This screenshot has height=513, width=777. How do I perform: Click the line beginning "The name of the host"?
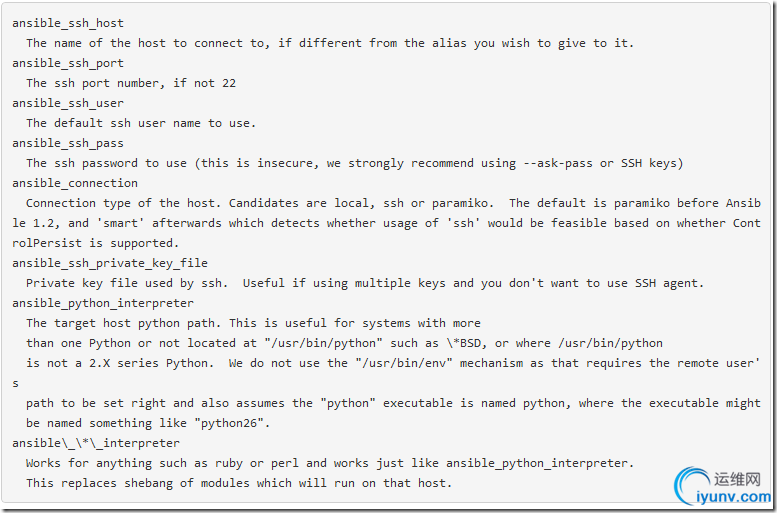point(330,43)
